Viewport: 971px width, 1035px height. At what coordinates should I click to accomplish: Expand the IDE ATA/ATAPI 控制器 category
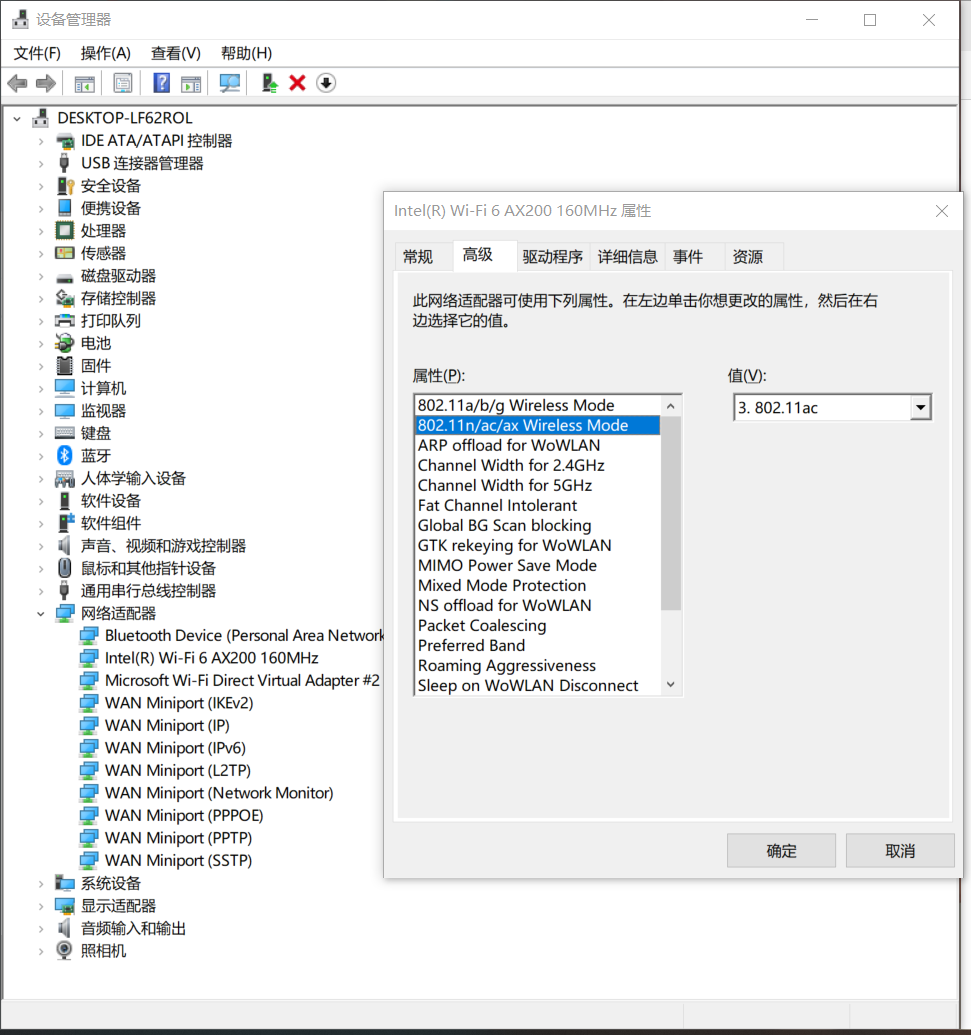[41, 141]
